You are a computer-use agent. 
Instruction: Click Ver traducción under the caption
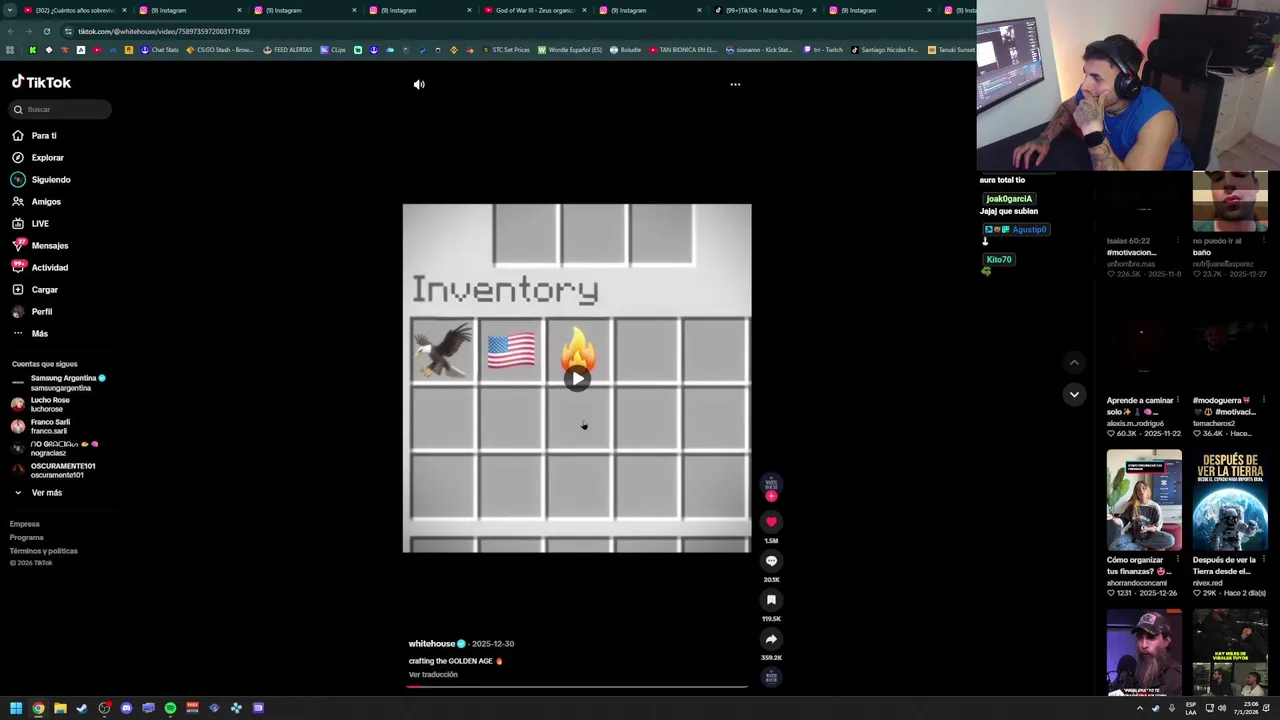433,675
